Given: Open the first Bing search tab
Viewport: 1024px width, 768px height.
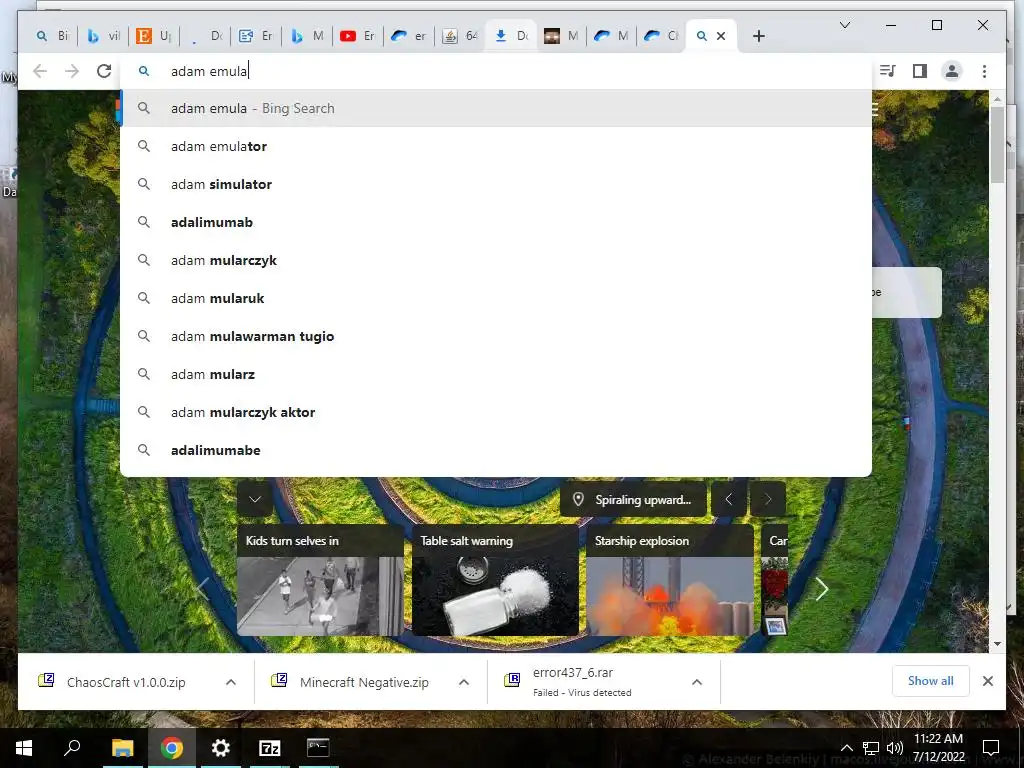Looking at the screenshot, I should tap(52, 36).
